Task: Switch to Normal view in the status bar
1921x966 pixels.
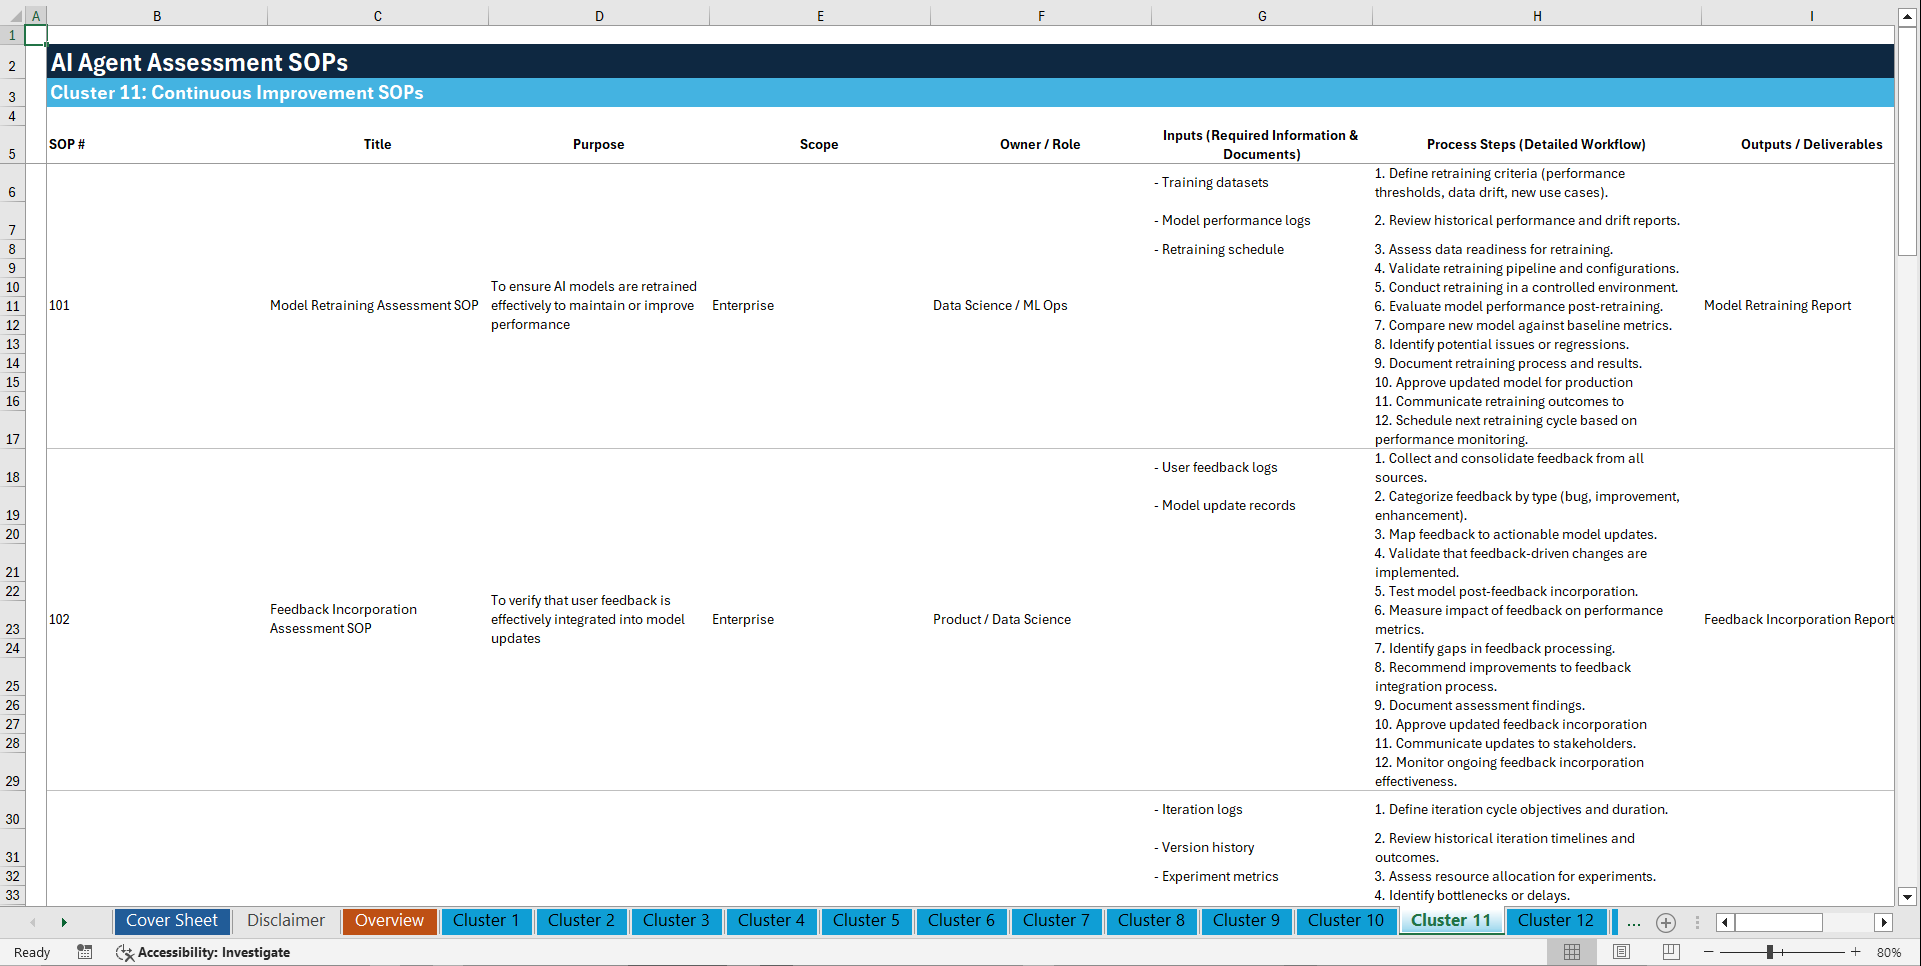Action: (x=1570, y=952)
